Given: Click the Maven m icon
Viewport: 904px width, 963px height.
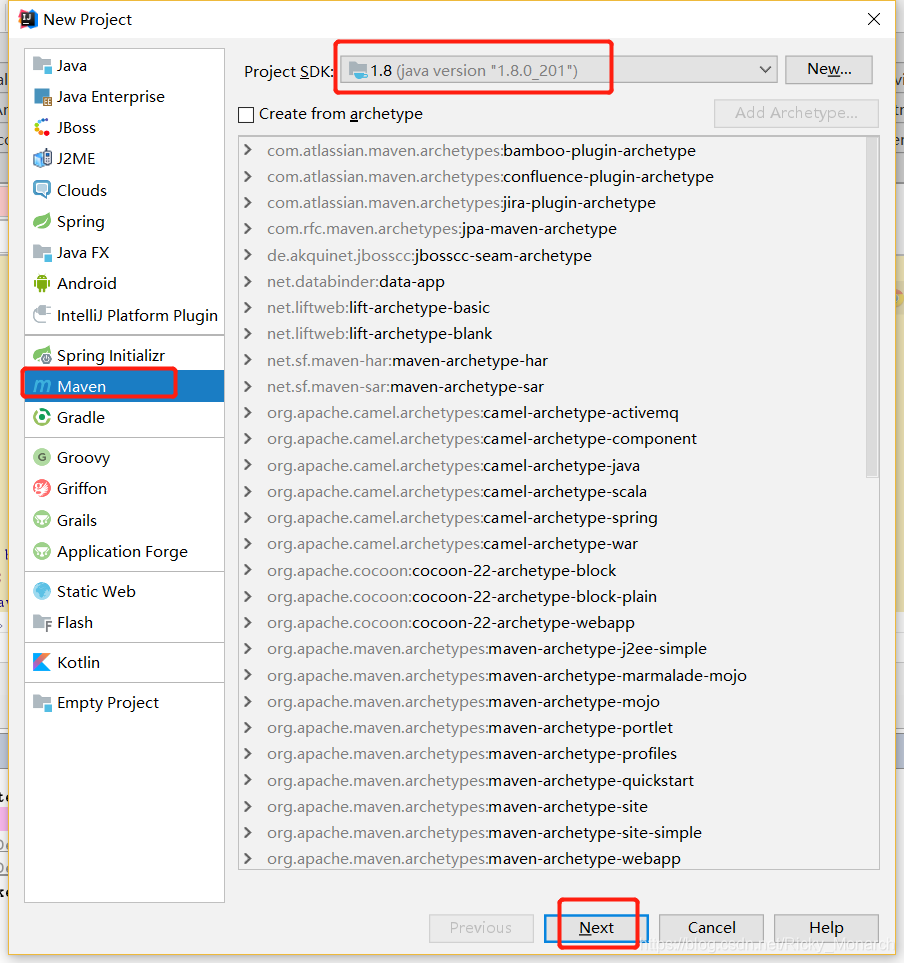Looking at the screenshot, I should (x=42, y=386).
